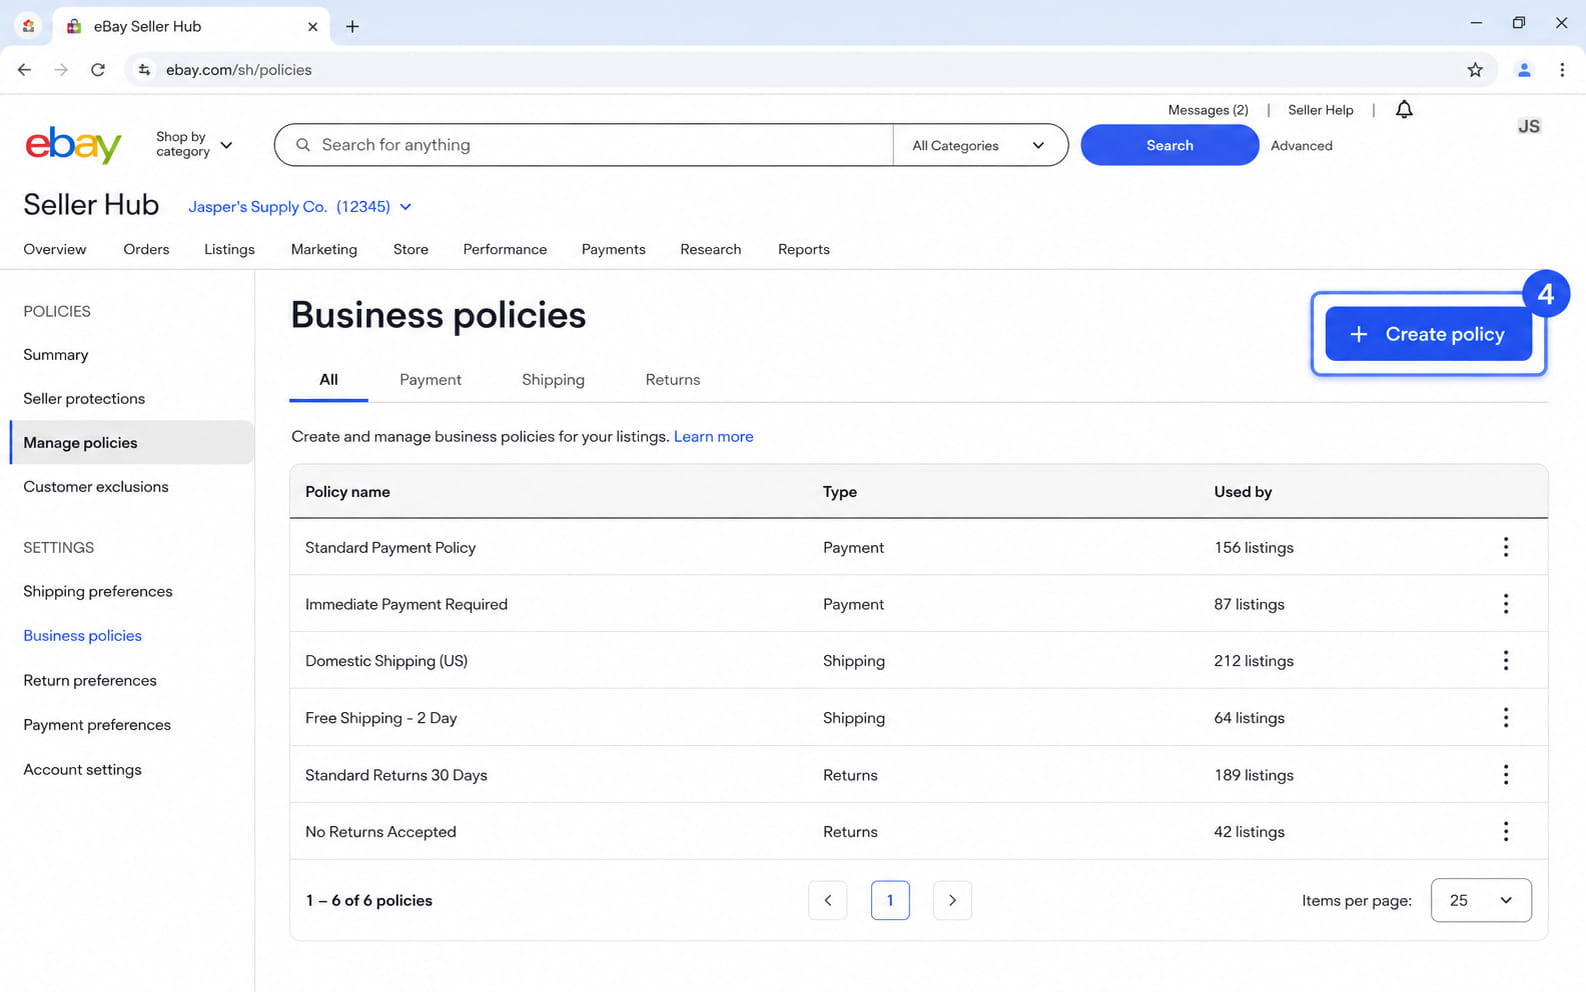Reload the page
Screen dimensions: 1586x992
pos(98,70)
